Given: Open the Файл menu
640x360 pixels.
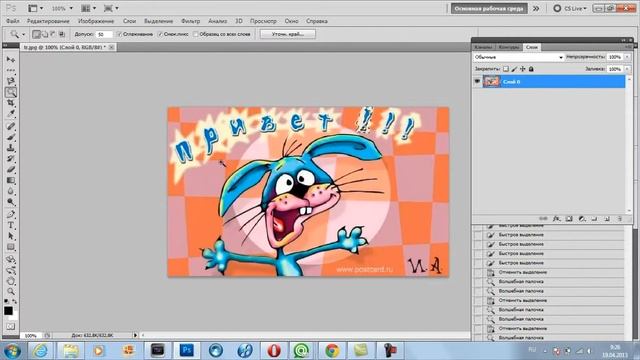Looking at the screenshot, I should coord(13,21).
